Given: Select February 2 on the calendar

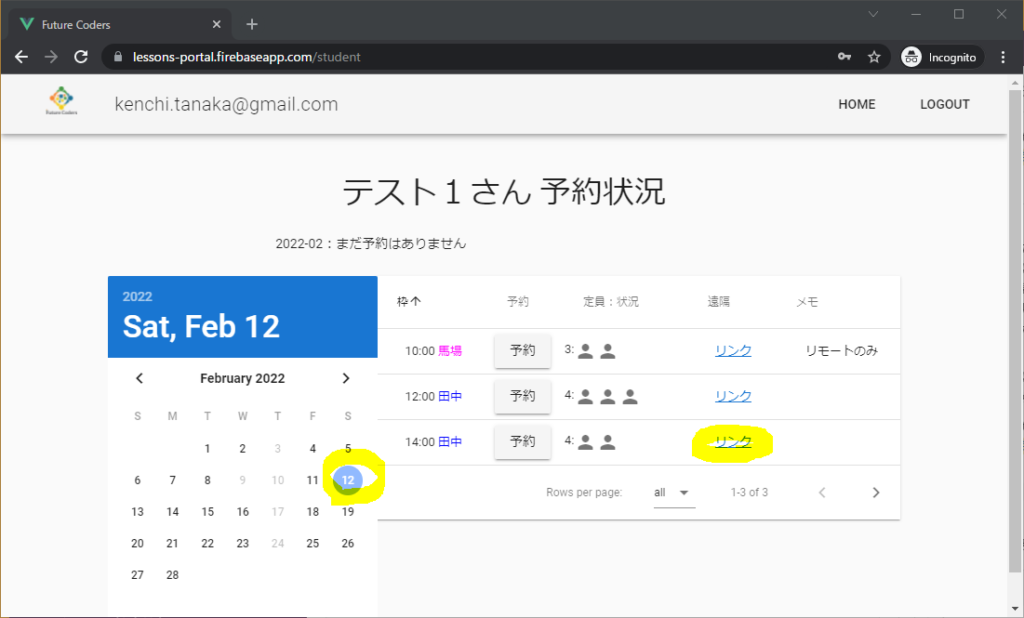Looking at the screenshot, I should pyautogui.click(x=242, y=449).
